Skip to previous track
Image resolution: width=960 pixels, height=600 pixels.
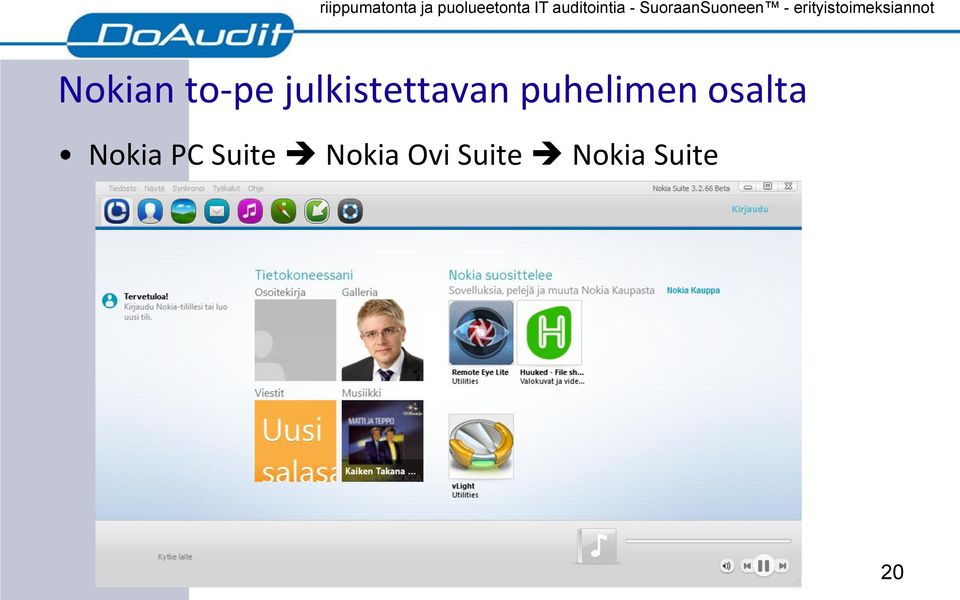tap(746, 566)
